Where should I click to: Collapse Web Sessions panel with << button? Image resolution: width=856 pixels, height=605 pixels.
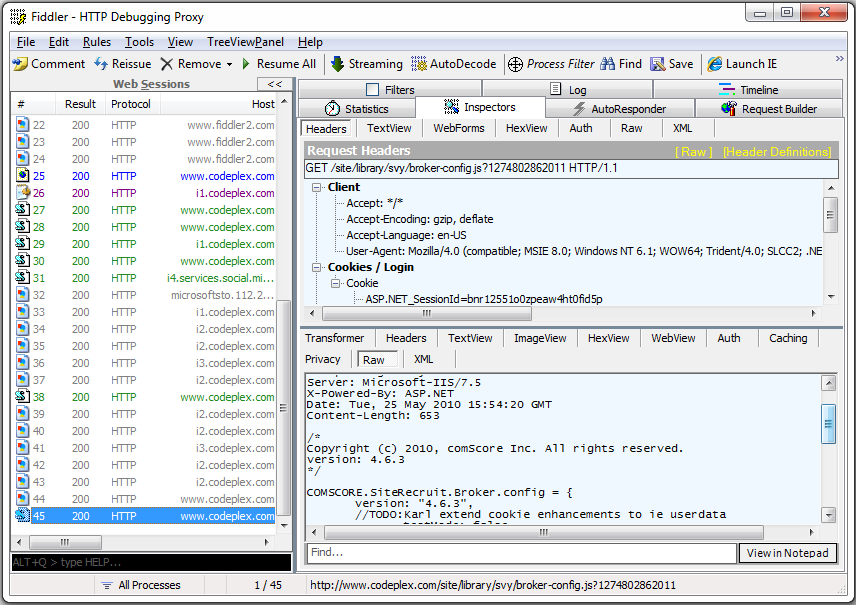[275, 84]
